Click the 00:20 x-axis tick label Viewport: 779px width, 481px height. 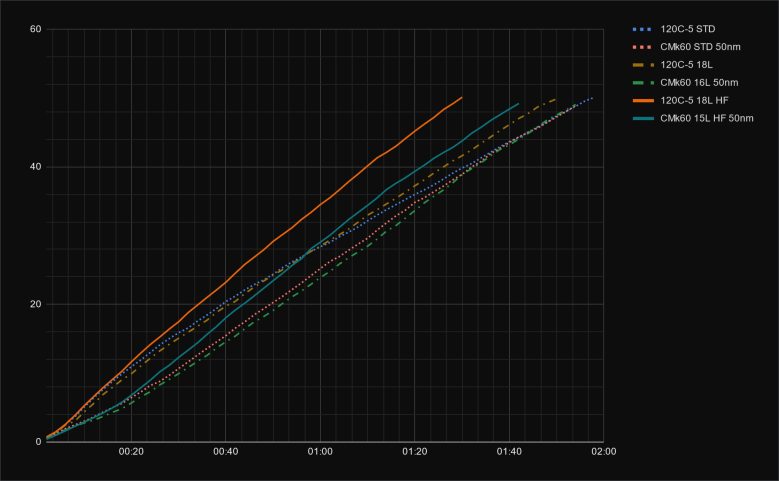[131, 452]
